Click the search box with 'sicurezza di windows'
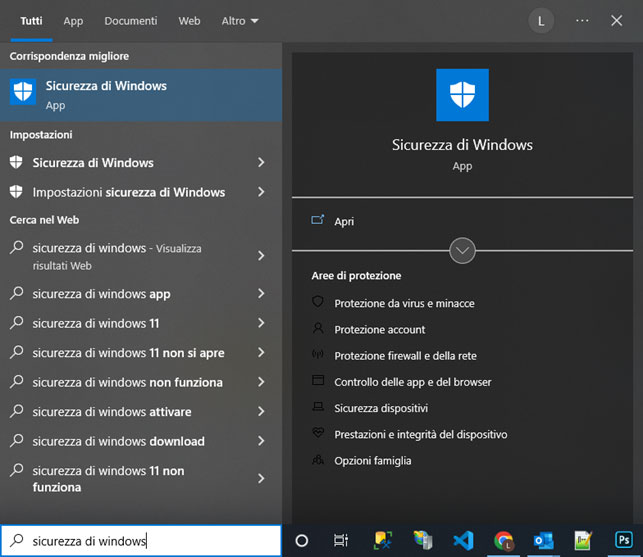The image size is (643, 557). [141, 541]
